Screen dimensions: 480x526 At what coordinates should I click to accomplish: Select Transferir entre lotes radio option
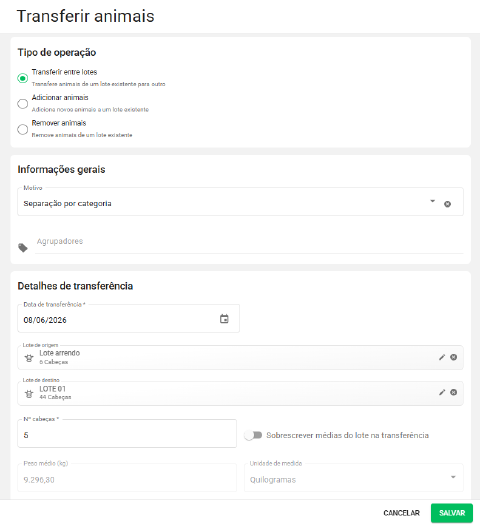(22, 78)
